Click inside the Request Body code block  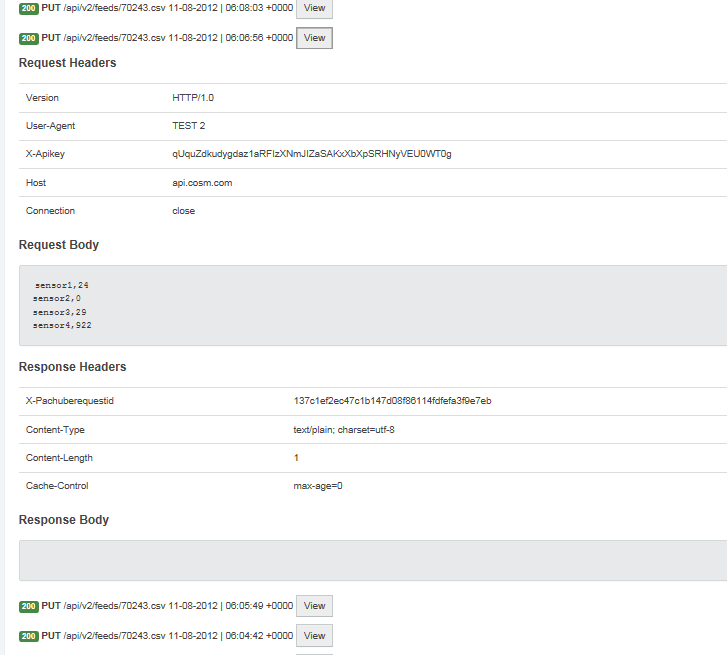tap(372, 305)
